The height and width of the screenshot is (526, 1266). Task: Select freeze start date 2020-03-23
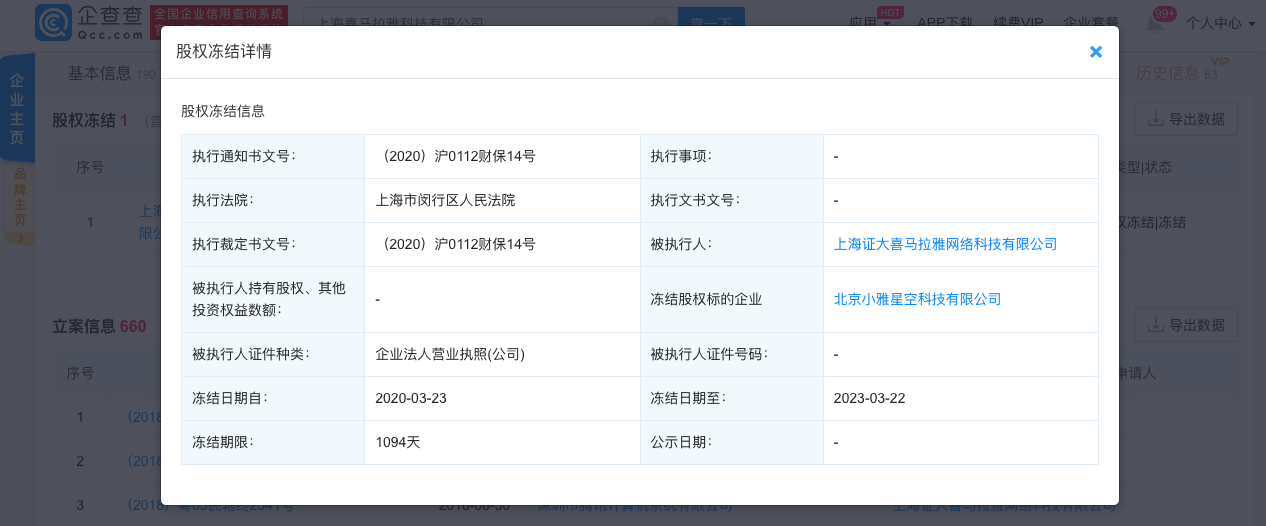point(410,398)
